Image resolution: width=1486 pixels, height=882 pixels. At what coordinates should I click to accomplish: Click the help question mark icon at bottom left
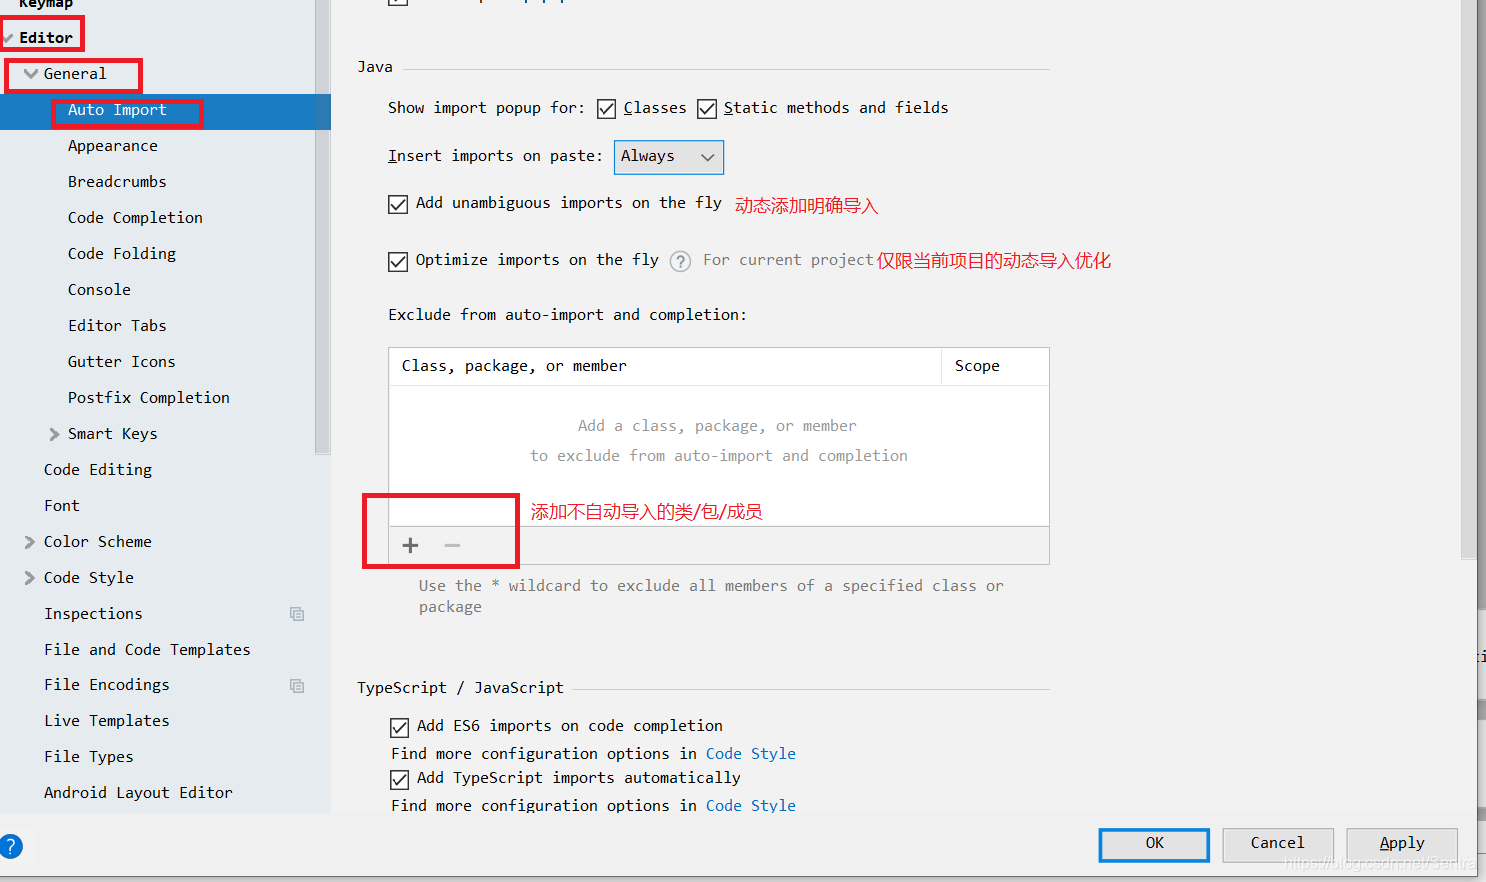(10, 846)
